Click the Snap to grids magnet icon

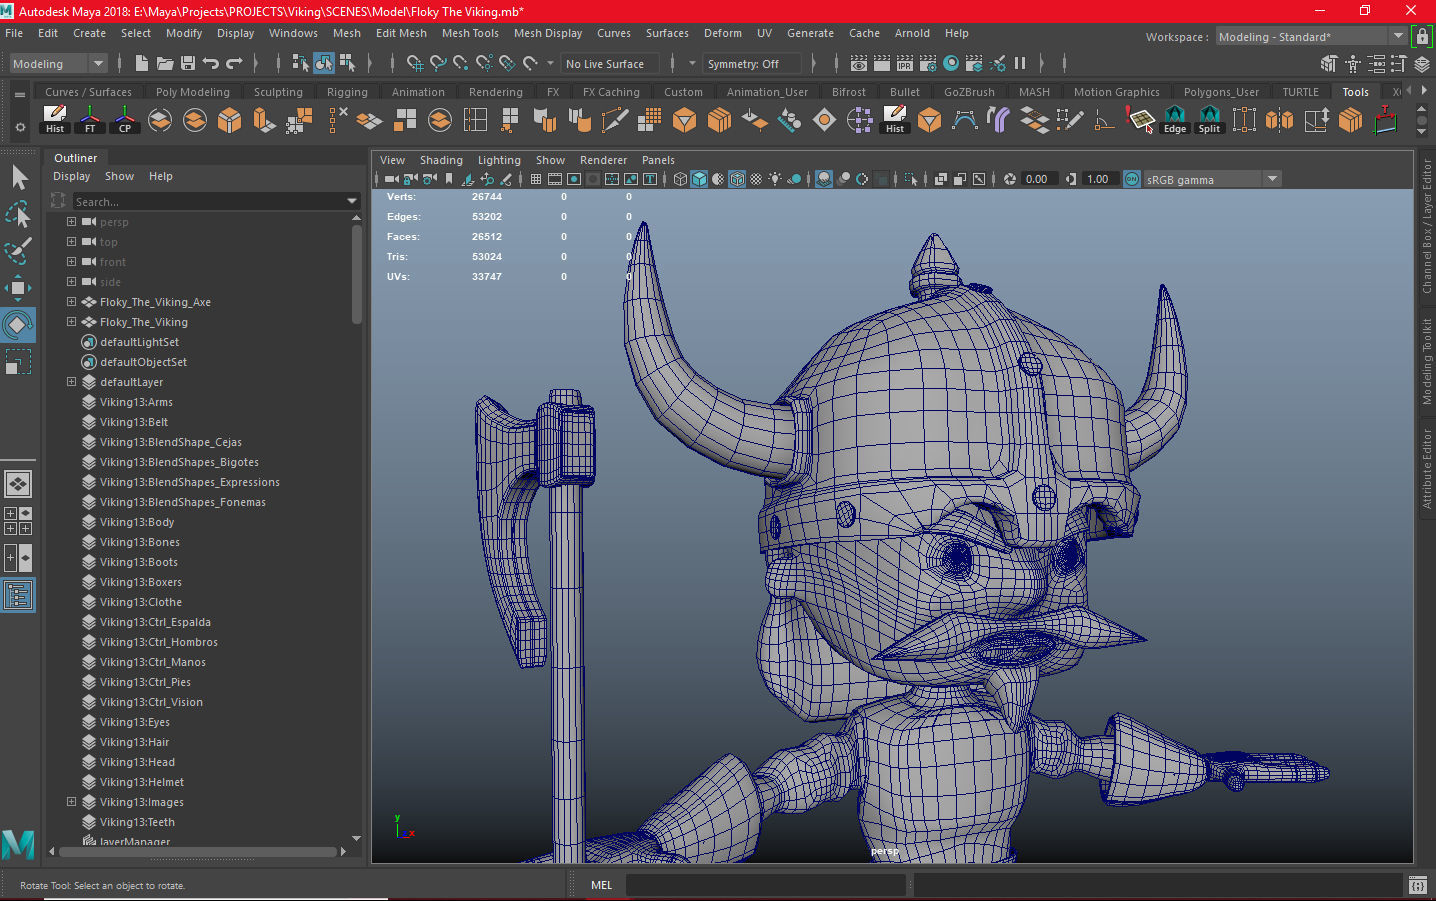pos(415,63)
